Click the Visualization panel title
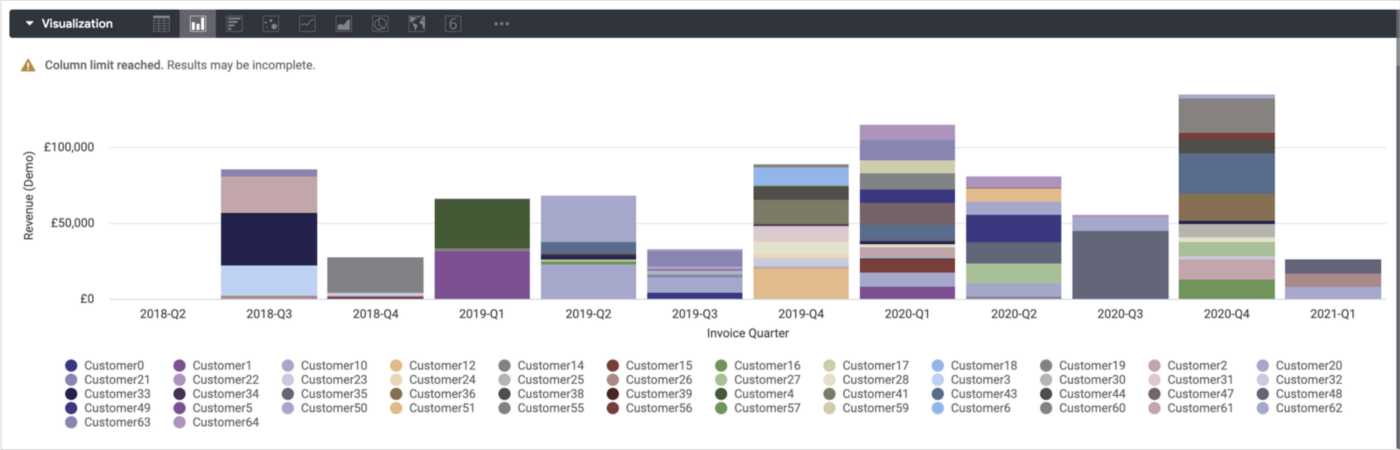The width and height of the screenshot is (1400, 450). pos(77,23)
